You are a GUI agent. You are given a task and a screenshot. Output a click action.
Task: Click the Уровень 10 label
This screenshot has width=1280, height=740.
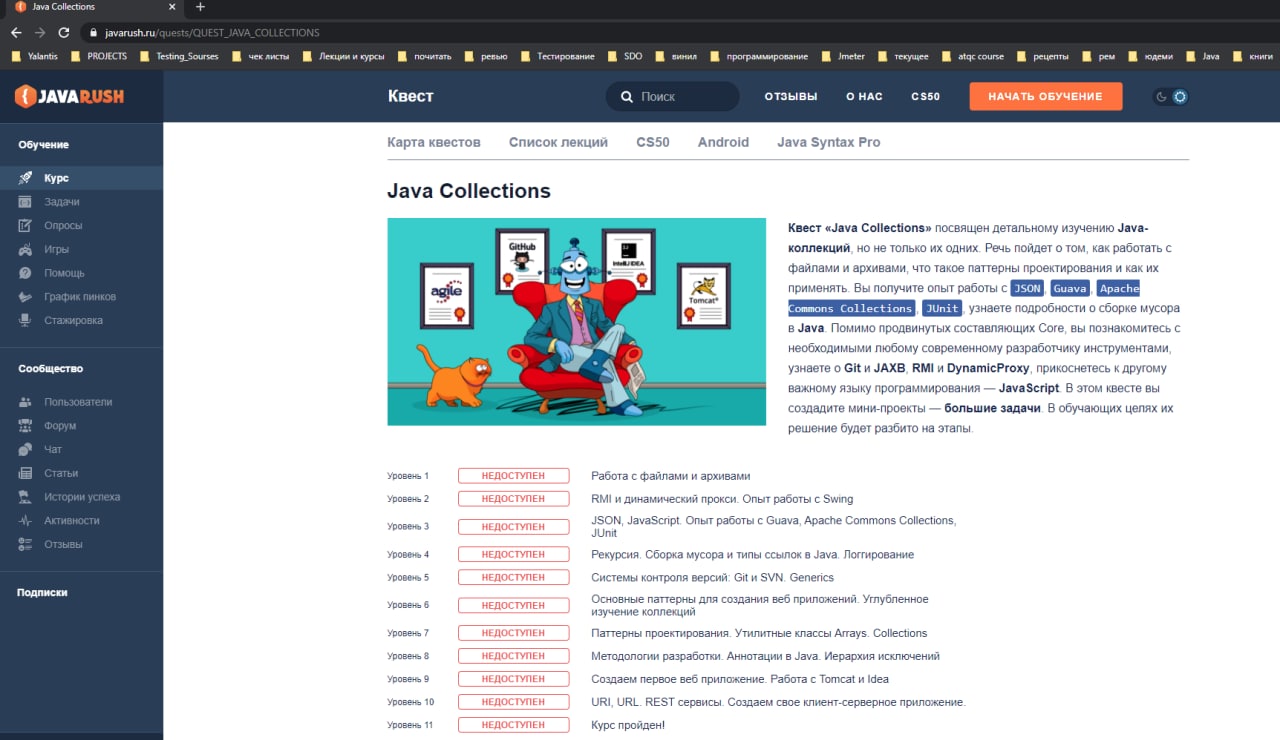[411, 702]
